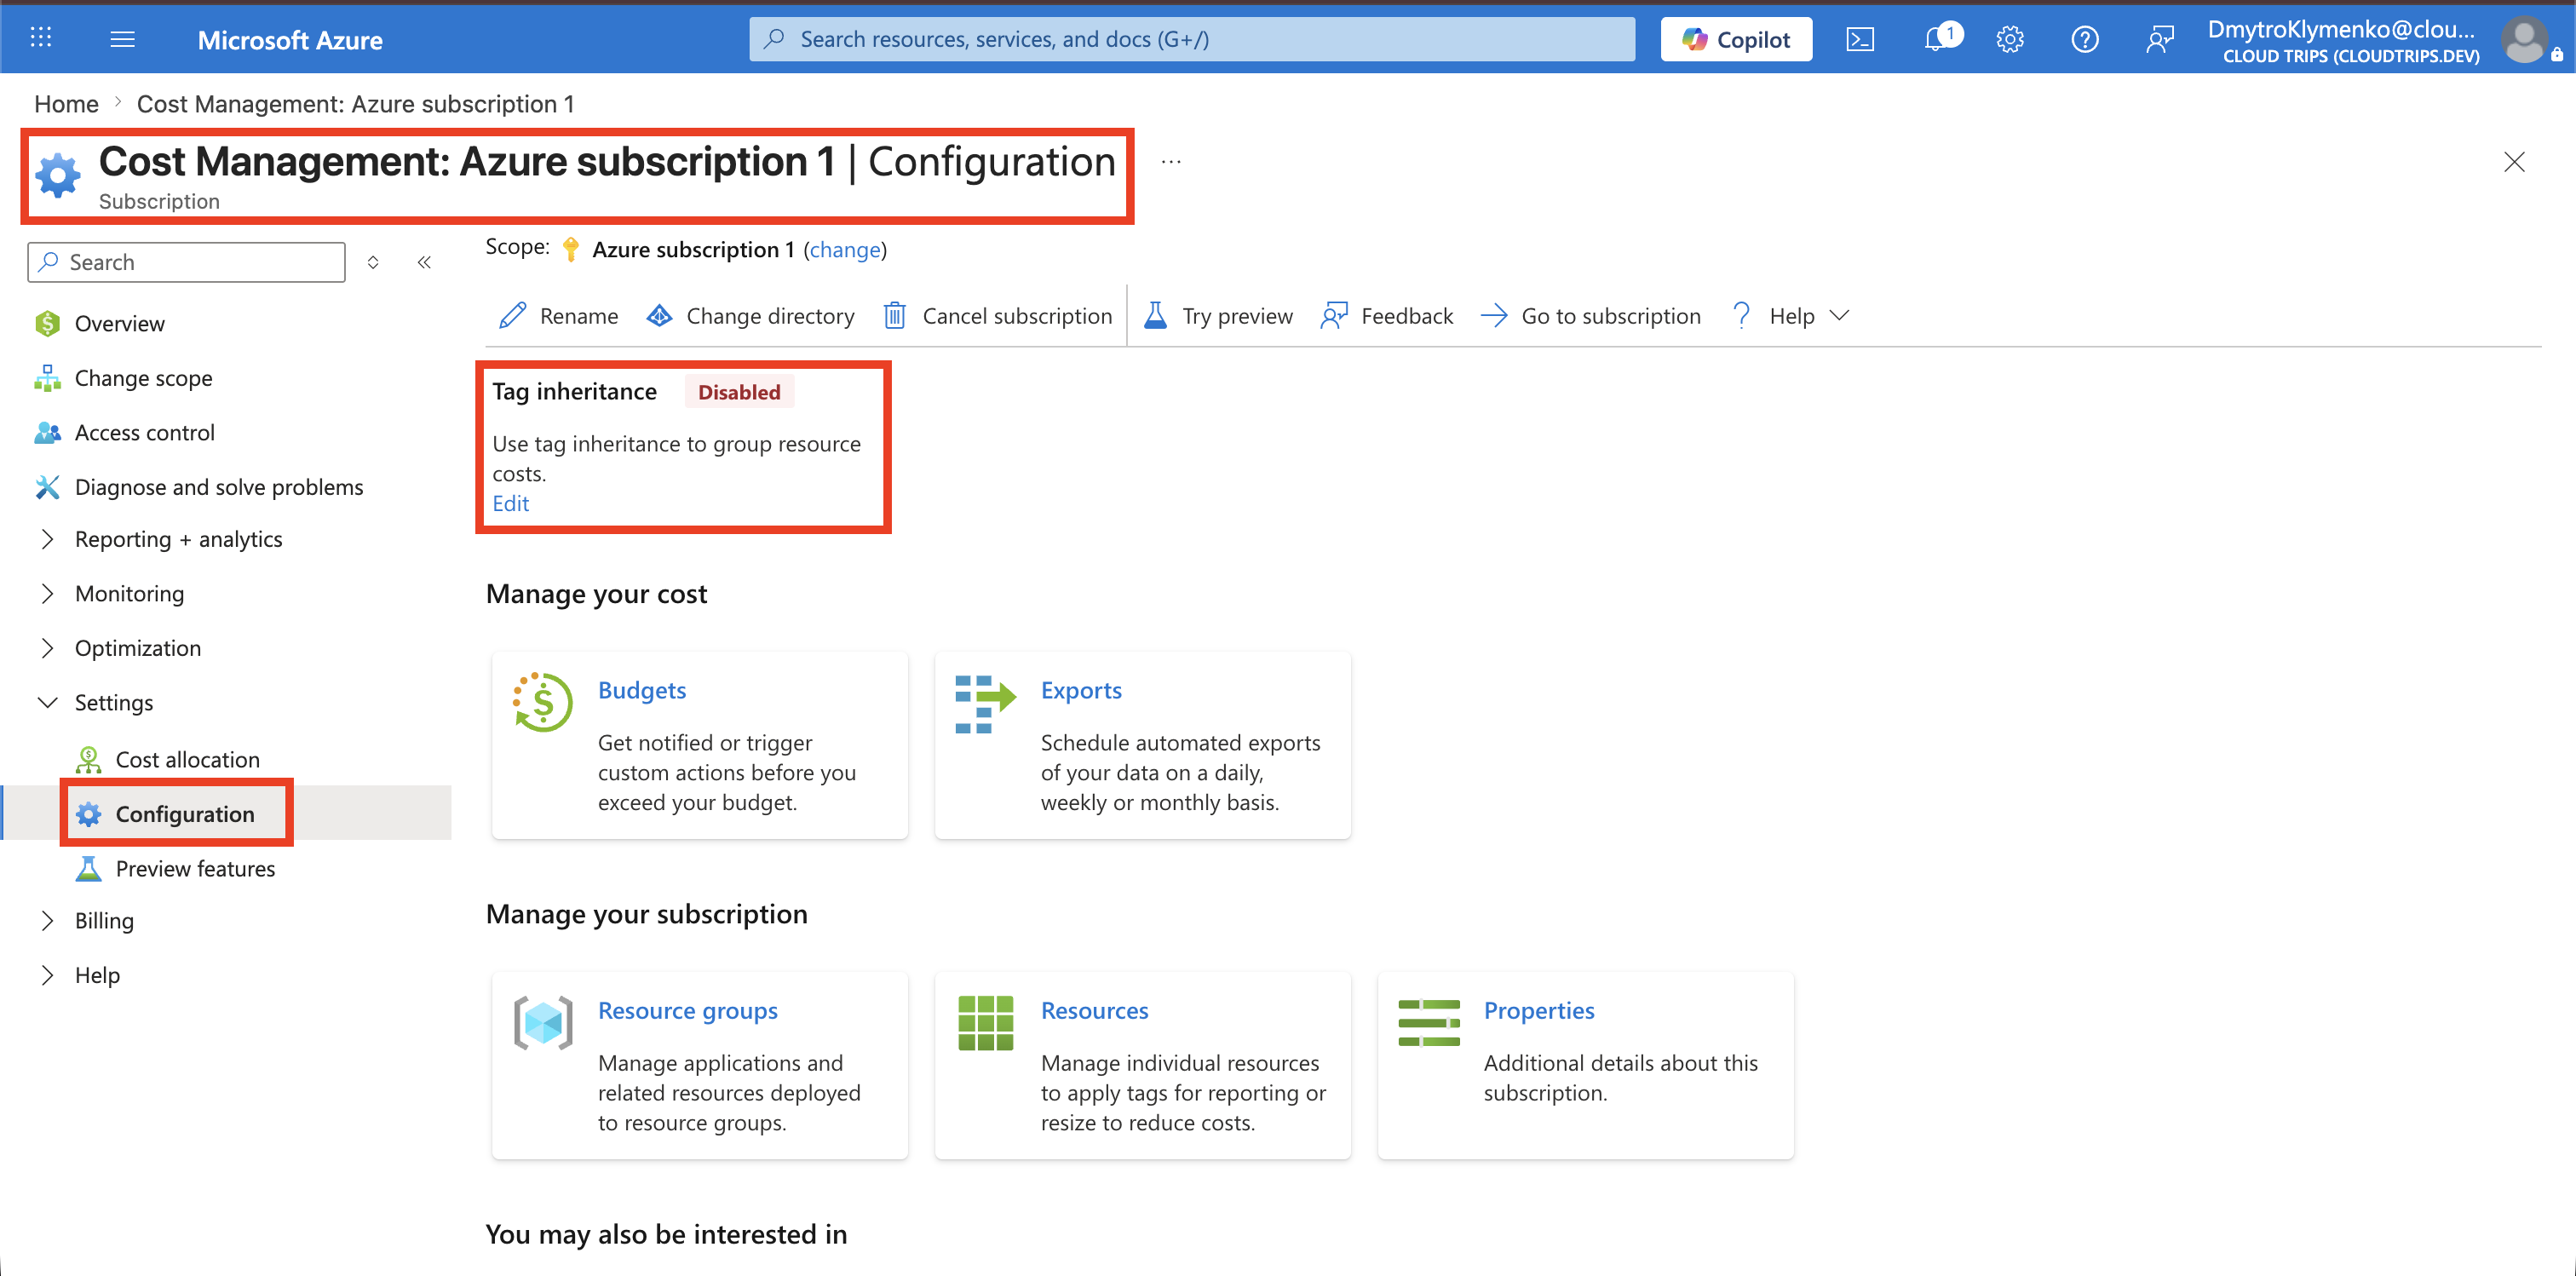Launch Cloud Shell from the top bar
This screenshot has height=1276, width=2576.
coord(1860,39)
